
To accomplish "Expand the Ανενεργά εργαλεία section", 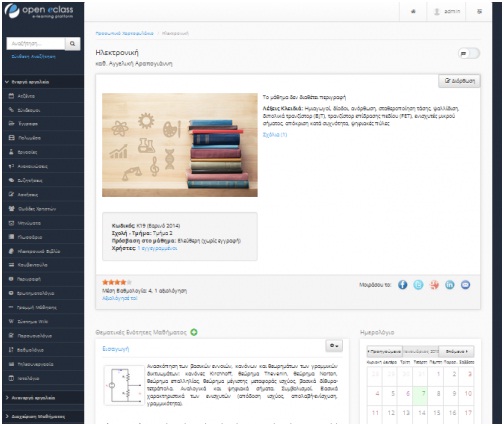I will [x=43, y=398].
